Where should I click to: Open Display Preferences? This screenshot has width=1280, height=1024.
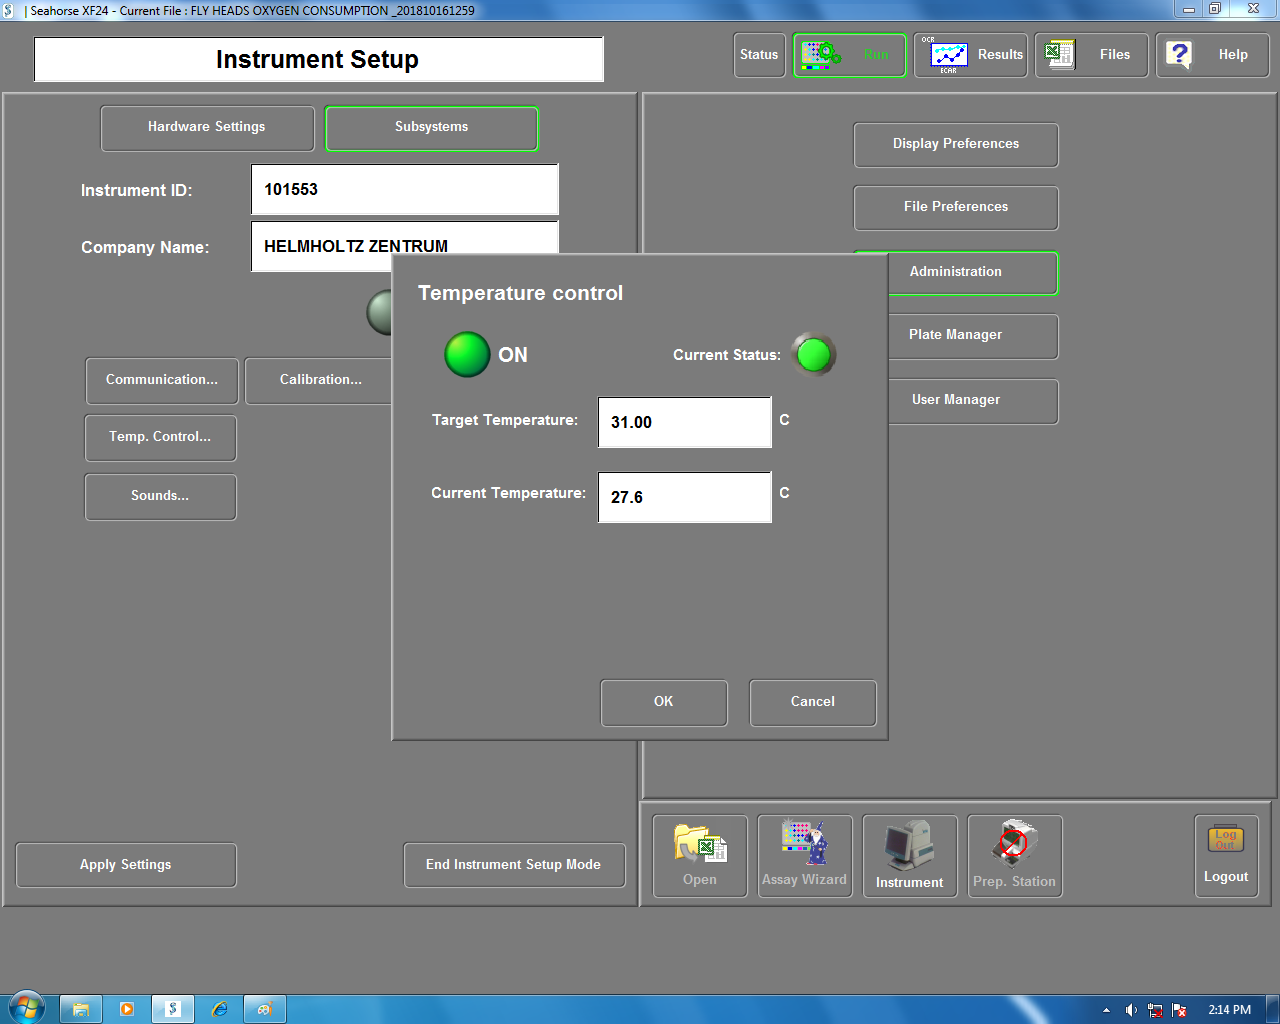click(x=956, y=145)
